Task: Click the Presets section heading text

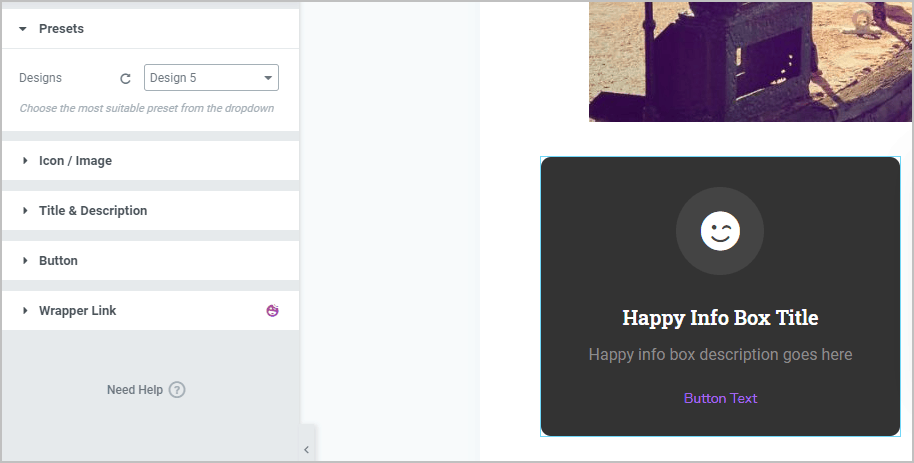Action: coord(61,29)
